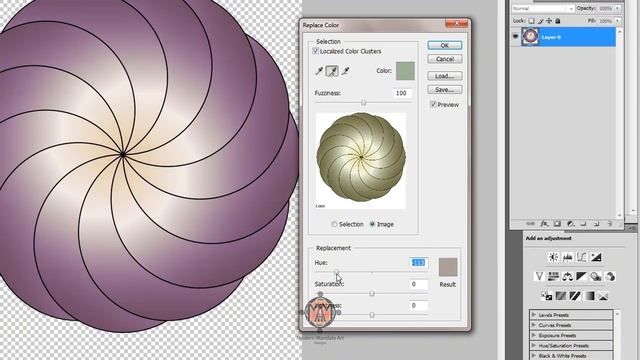The image size is (640, 360).
Task: Add a Threshold adjustment
Action: click(575, 296)
